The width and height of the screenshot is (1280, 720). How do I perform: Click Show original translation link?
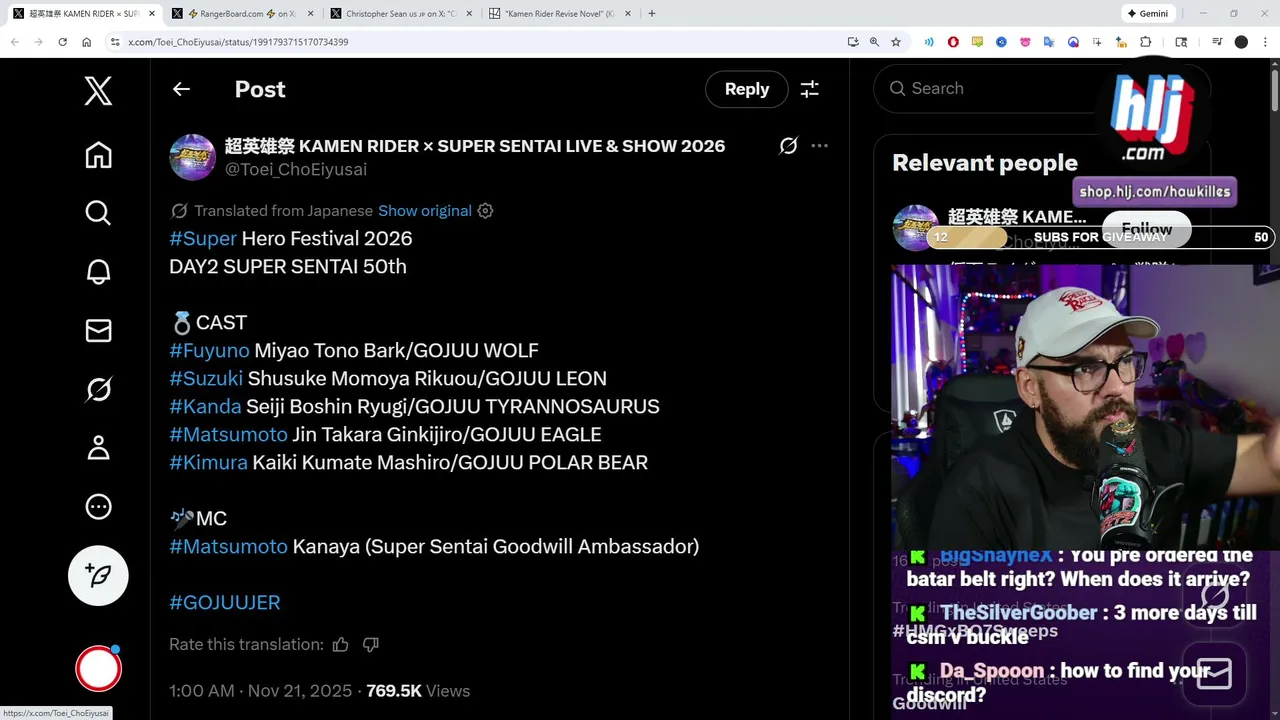point(425,211)
